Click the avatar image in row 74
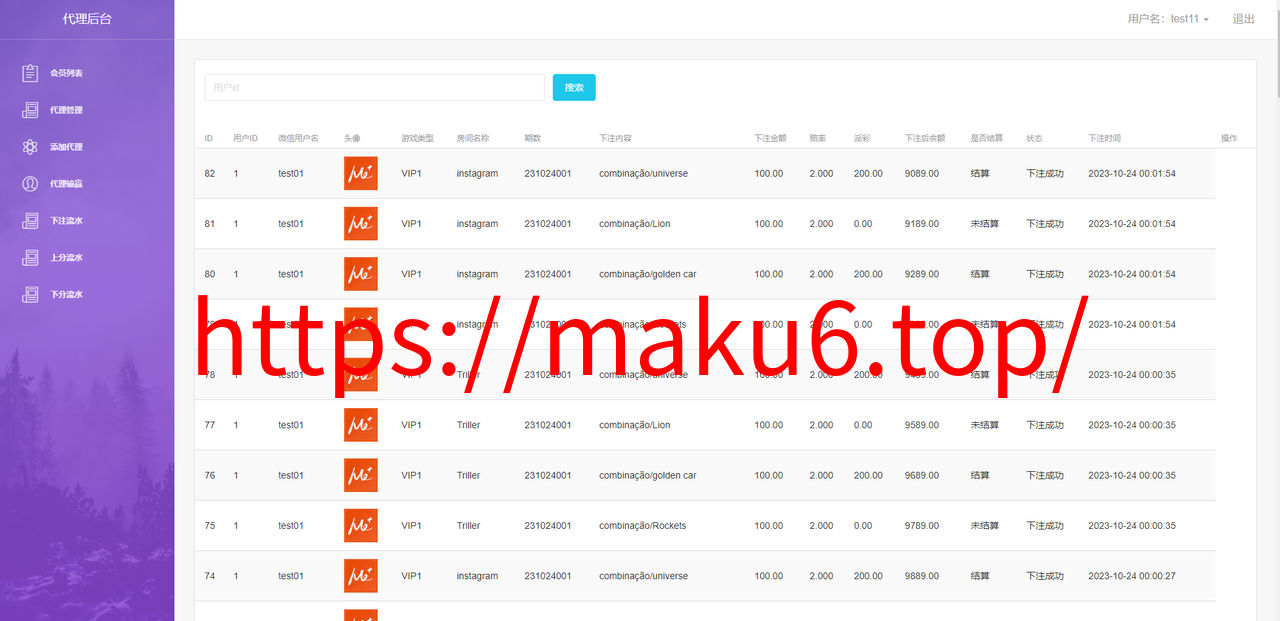The width and height of the screenshot is (1280, 621). [361, 576]
